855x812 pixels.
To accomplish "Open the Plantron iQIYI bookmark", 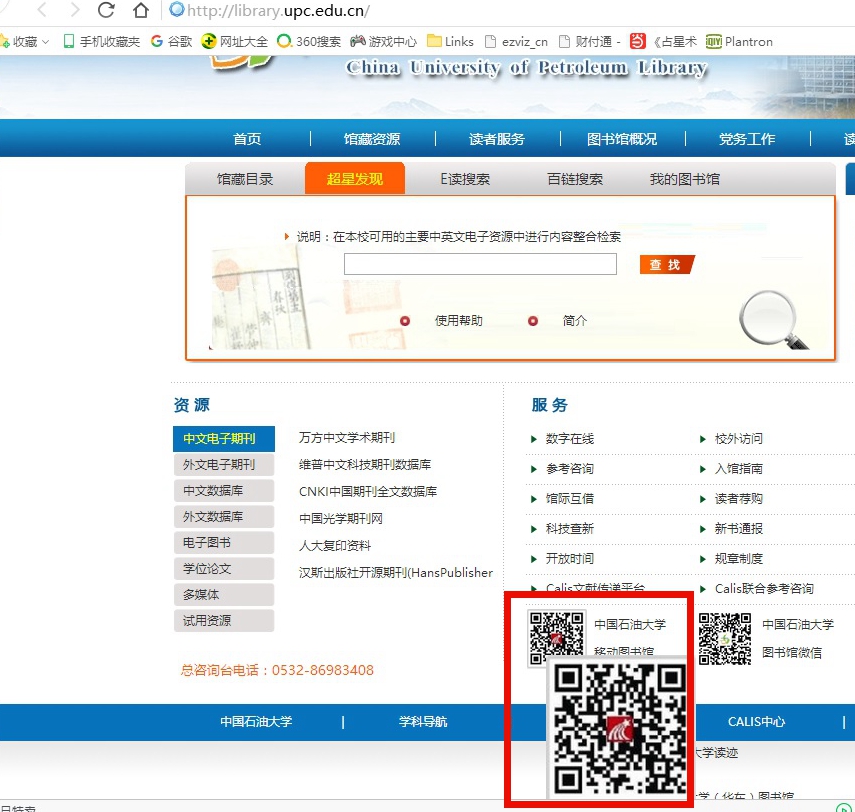I will coord(739,41).
